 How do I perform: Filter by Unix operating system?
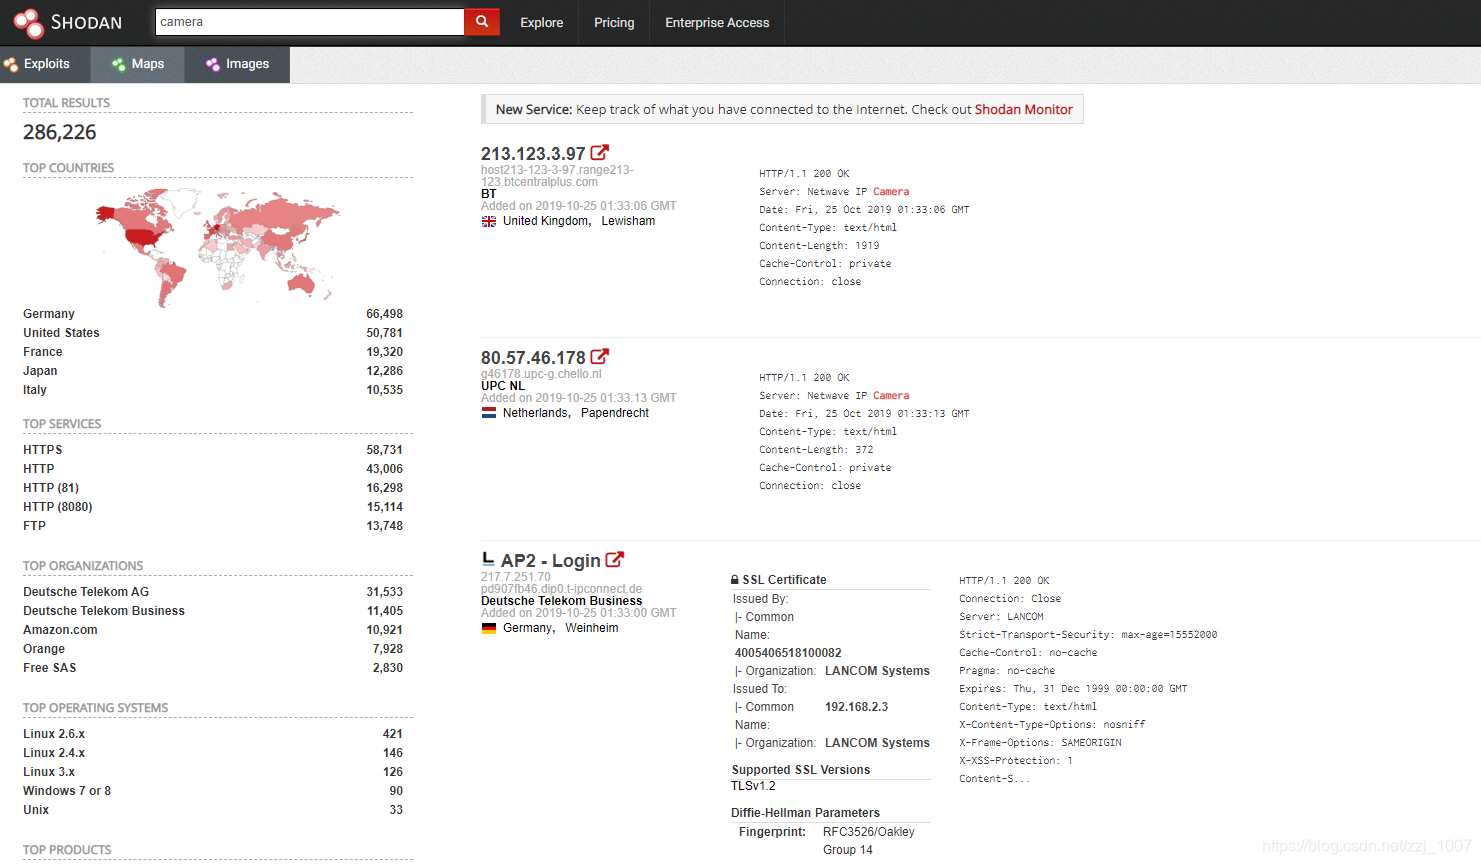pyautogui.click(x=36, y=810)
